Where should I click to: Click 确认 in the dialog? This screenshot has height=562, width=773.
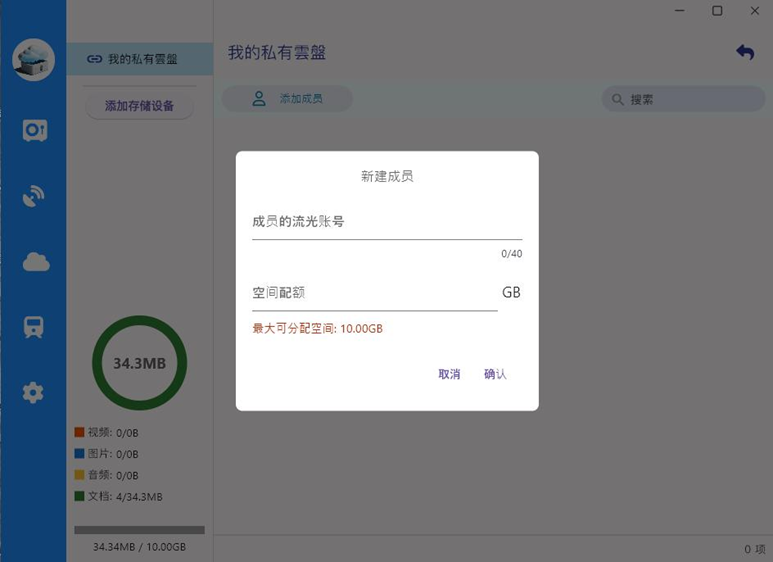[495, 374]
